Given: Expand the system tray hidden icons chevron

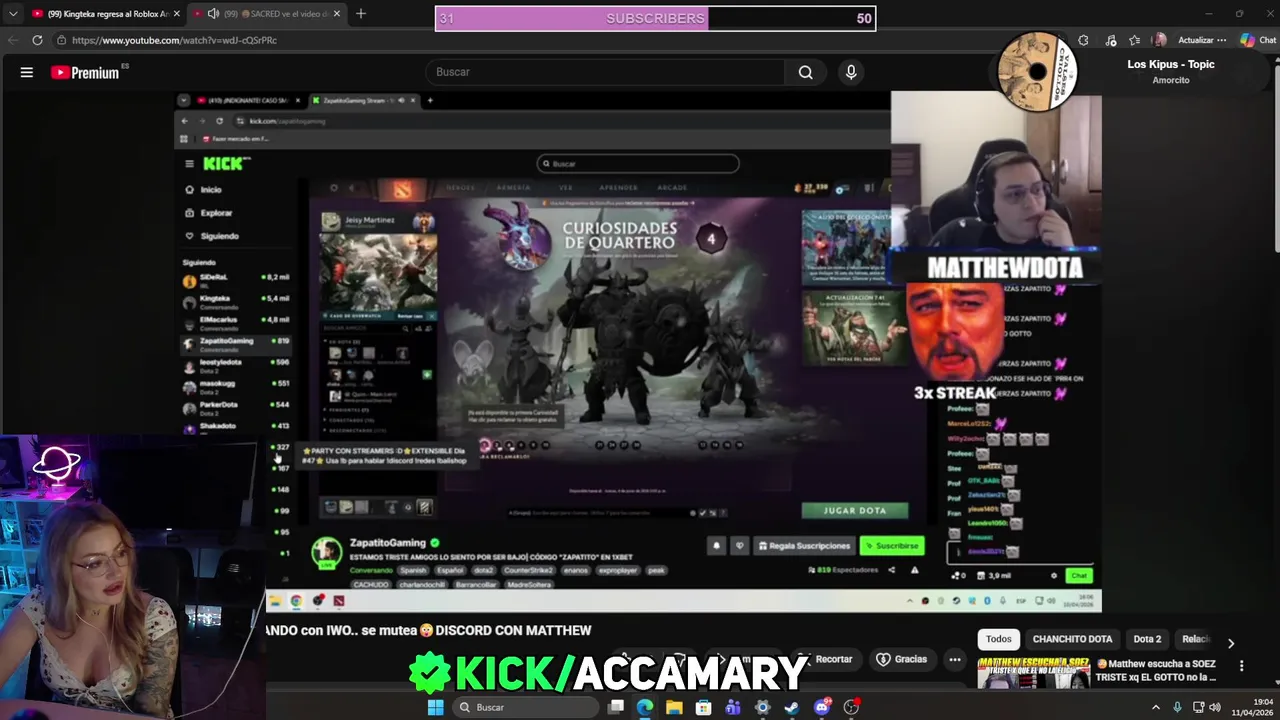Looking at the screenshot, I should [1156, 707].
